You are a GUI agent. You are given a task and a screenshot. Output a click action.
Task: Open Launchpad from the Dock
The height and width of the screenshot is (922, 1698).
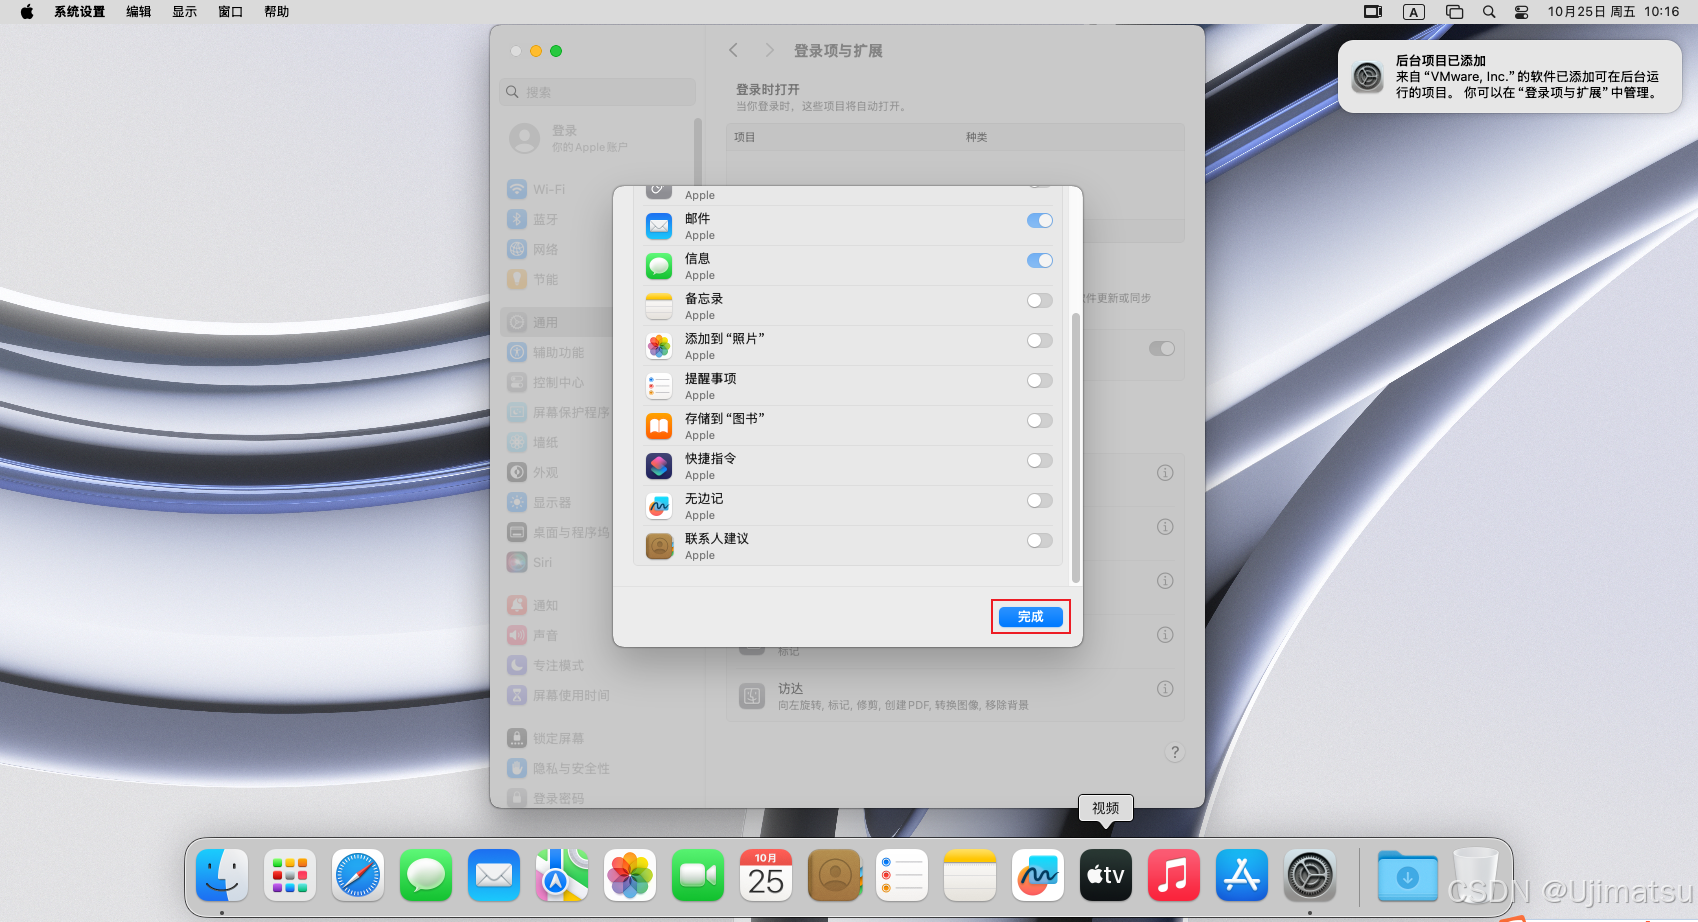[290, 875]
